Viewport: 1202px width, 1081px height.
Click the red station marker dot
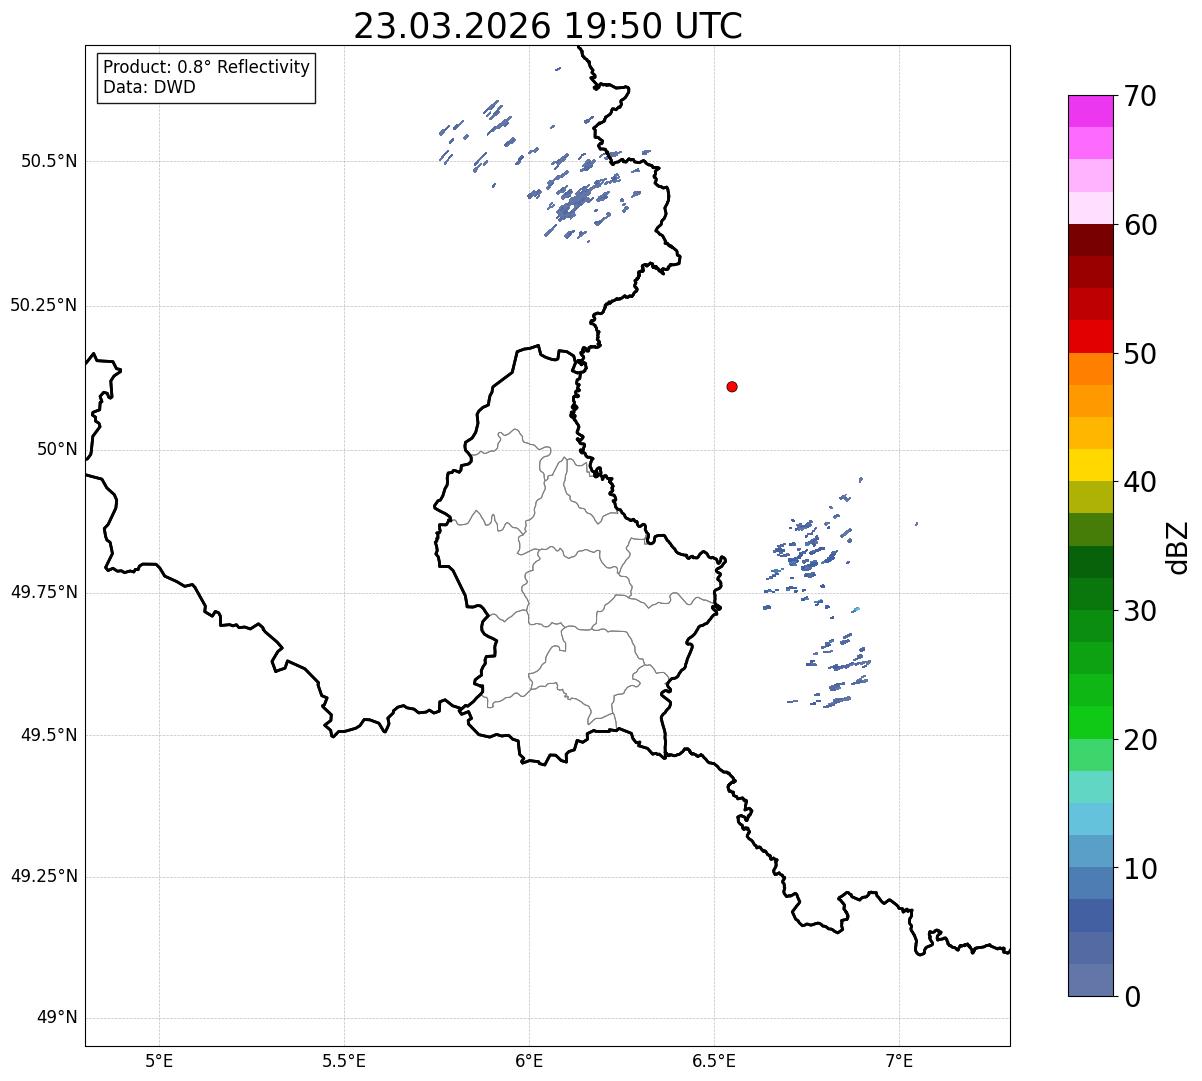tap(732, 386)
